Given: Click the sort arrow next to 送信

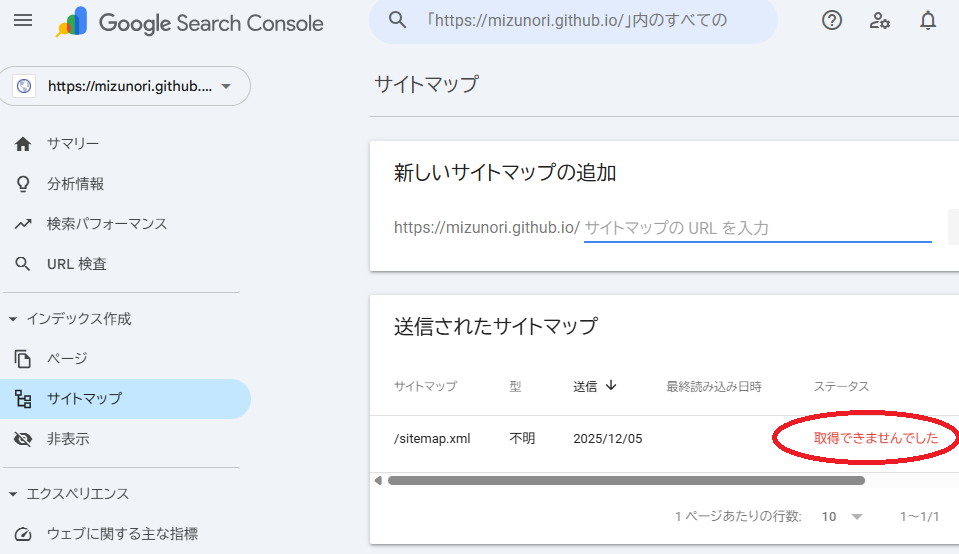Looking at the screenshot, I should [610, 386].
